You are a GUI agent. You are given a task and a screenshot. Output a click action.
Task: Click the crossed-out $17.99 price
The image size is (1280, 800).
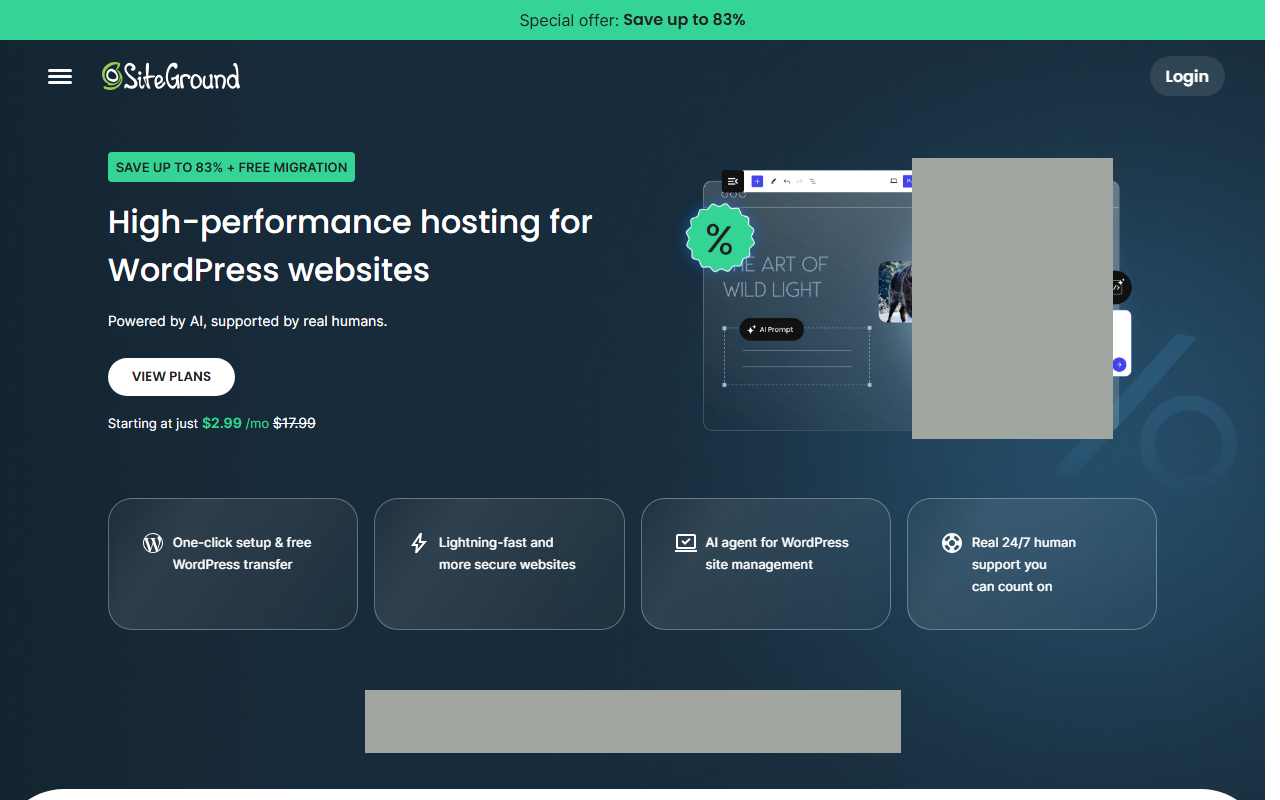click(x=295, y=423)
